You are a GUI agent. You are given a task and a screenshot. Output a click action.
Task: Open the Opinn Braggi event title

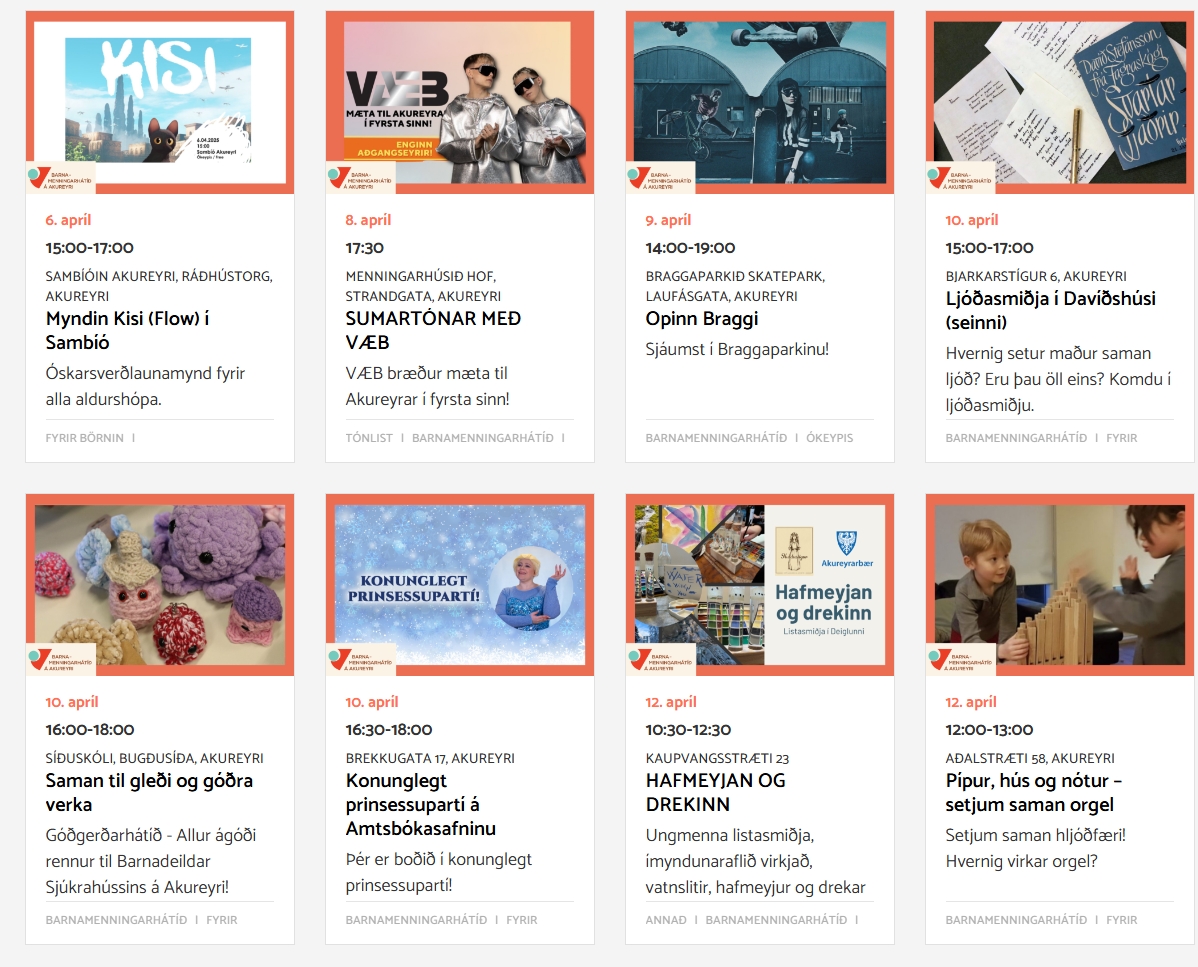point(701,319)
